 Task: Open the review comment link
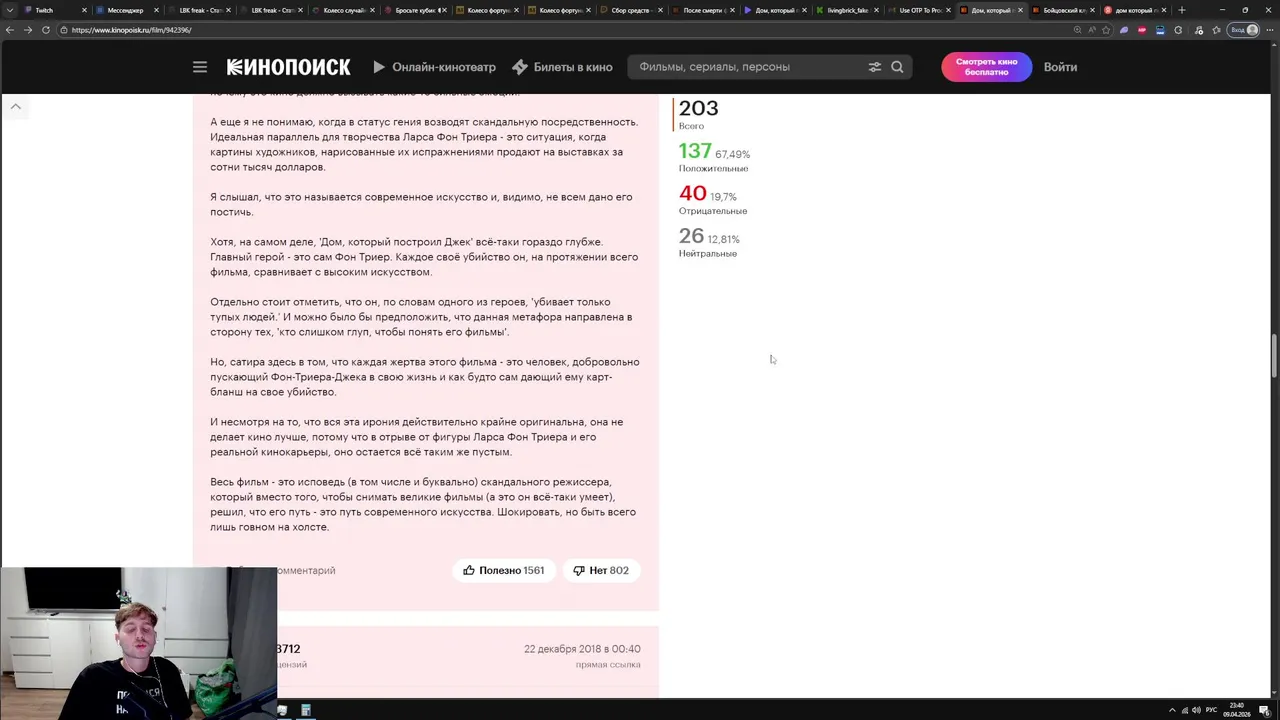(x=305, y=570)
